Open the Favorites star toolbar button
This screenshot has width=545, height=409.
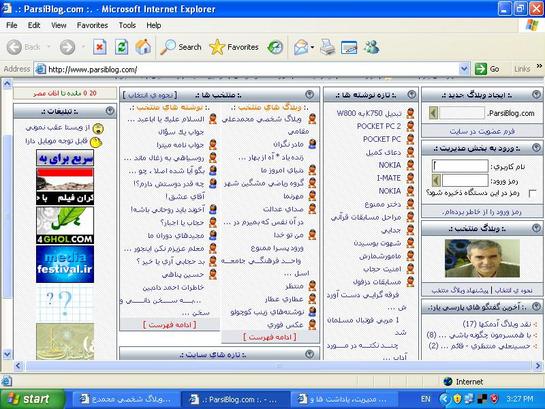click(234, 47)
